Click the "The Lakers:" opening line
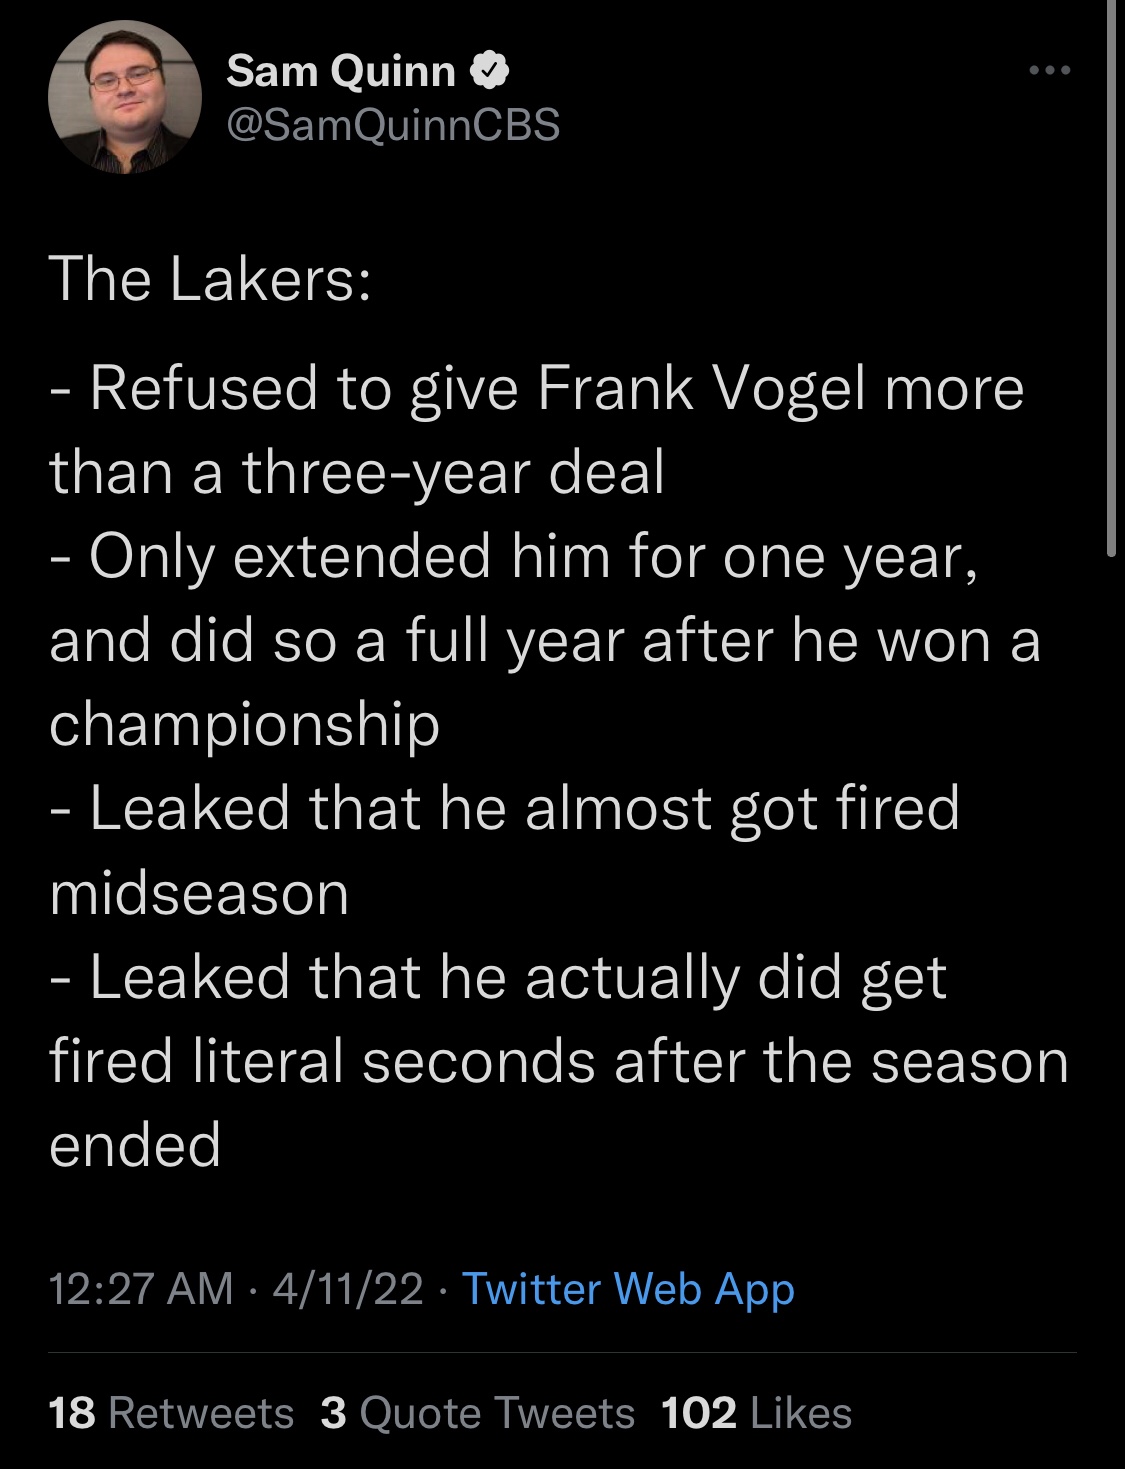The image size is (1125, 1469). [210, 278]
